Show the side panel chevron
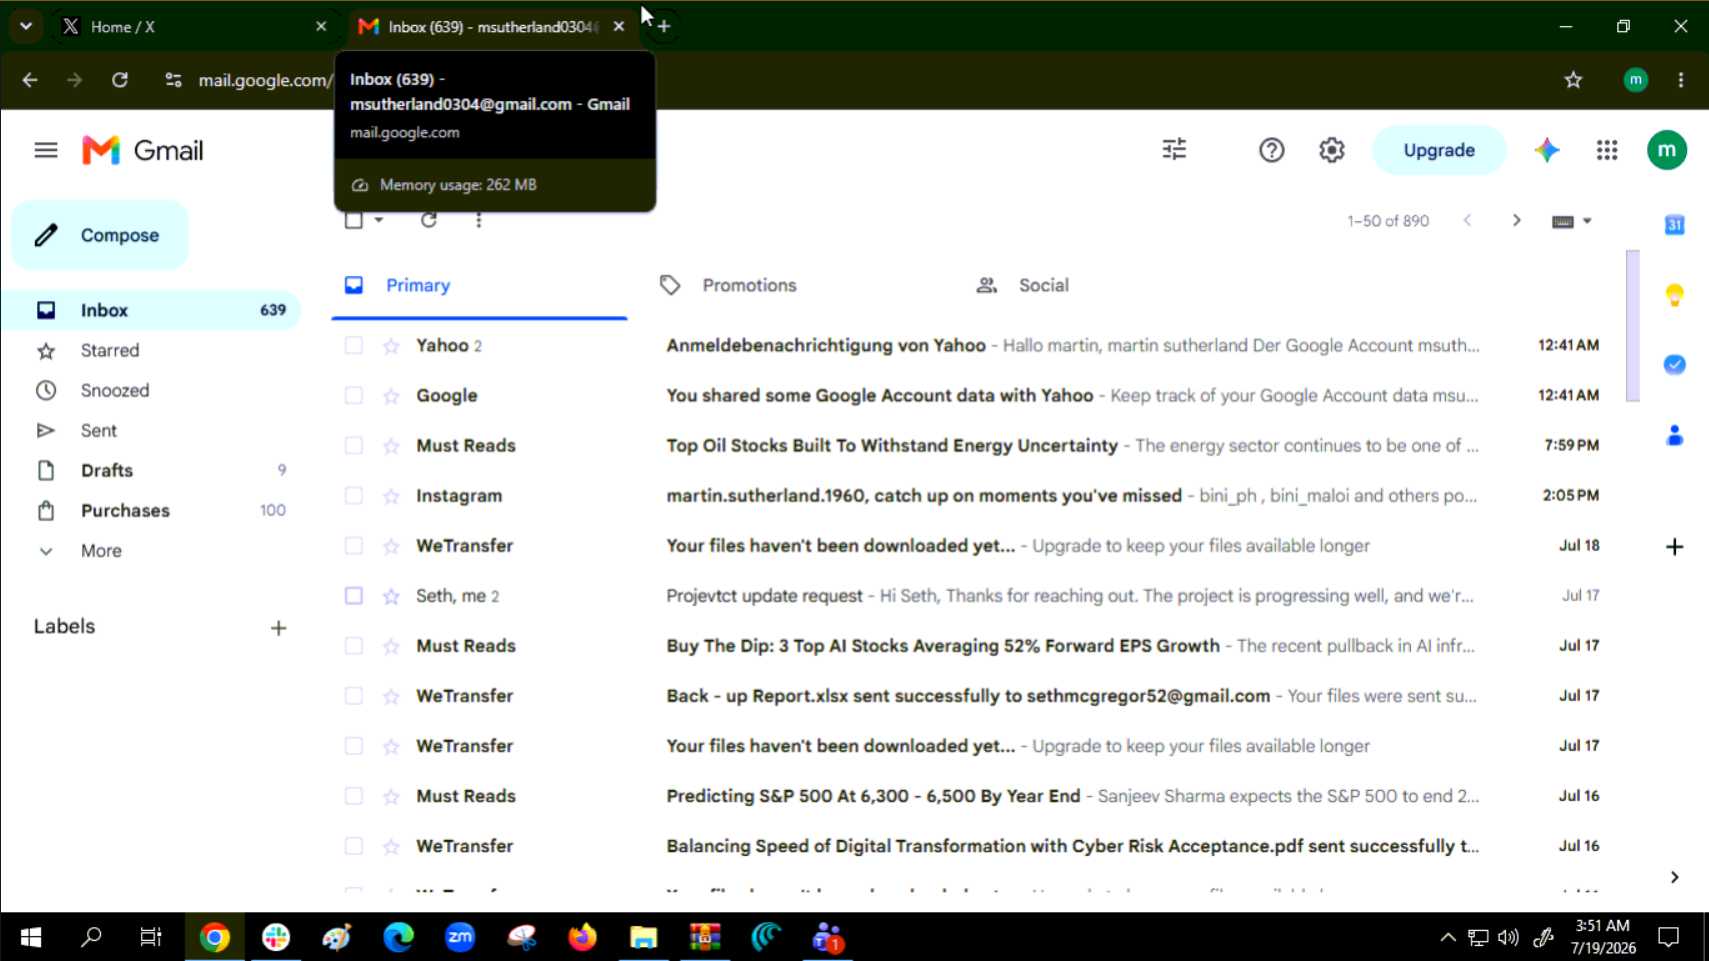The height and width of the screenshot is (961, 1709). (1674, 877)
